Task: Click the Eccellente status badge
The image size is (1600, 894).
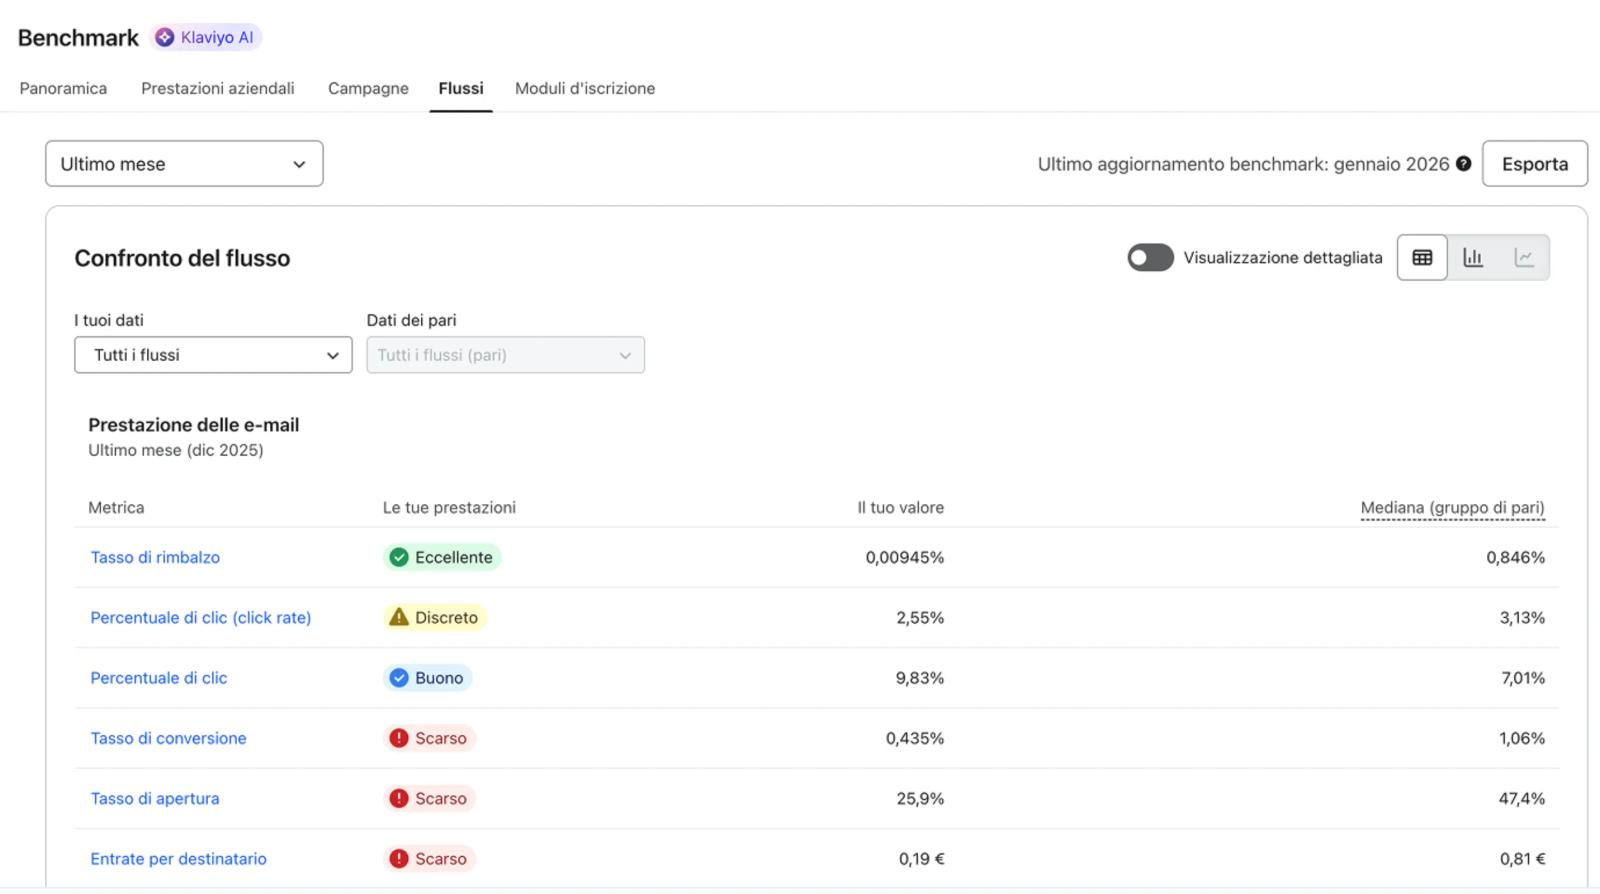Action: [442, 557]
